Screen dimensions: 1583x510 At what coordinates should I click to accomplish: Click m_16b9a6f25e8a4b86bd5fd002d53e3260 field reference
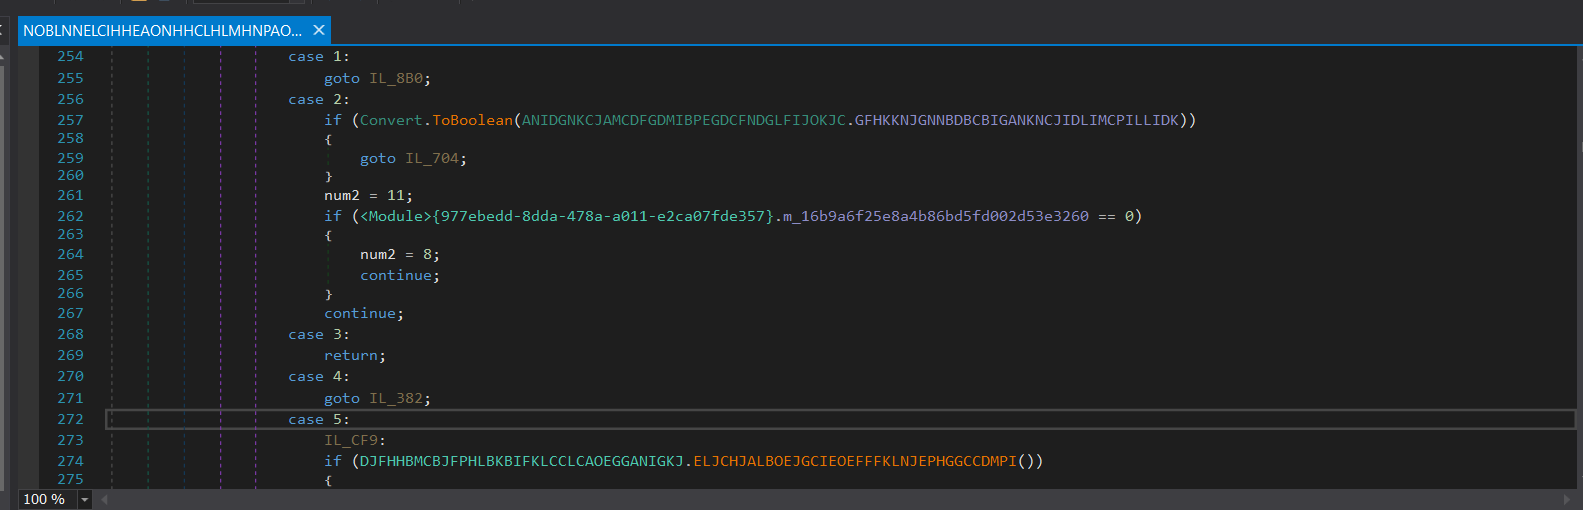coord(935,216)
